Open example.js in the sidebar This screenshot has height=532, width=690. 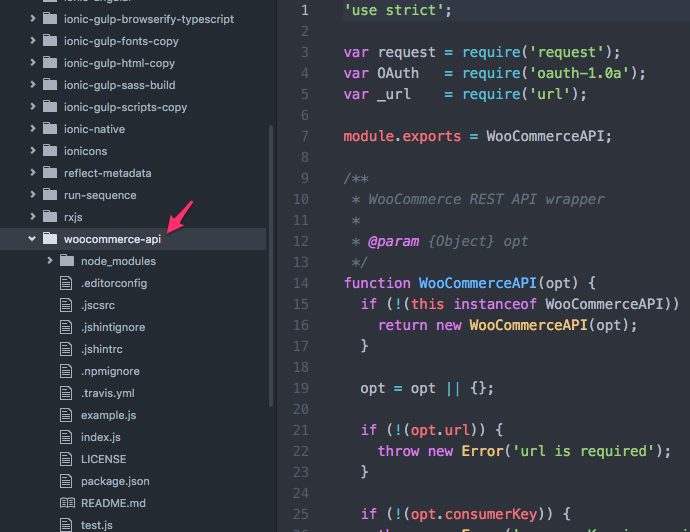pyautogui.click(x=109, y=415)
